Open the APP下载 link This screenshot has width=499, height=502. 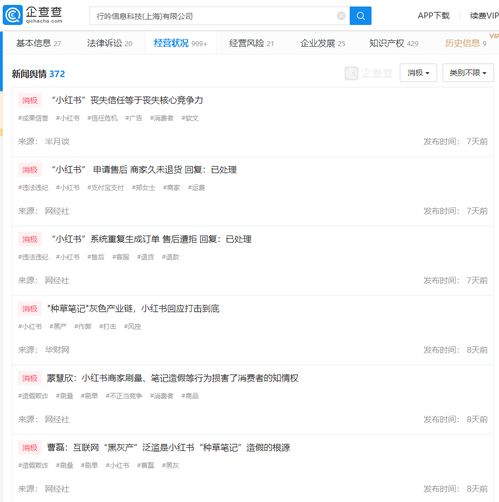(x=433, y=16)
